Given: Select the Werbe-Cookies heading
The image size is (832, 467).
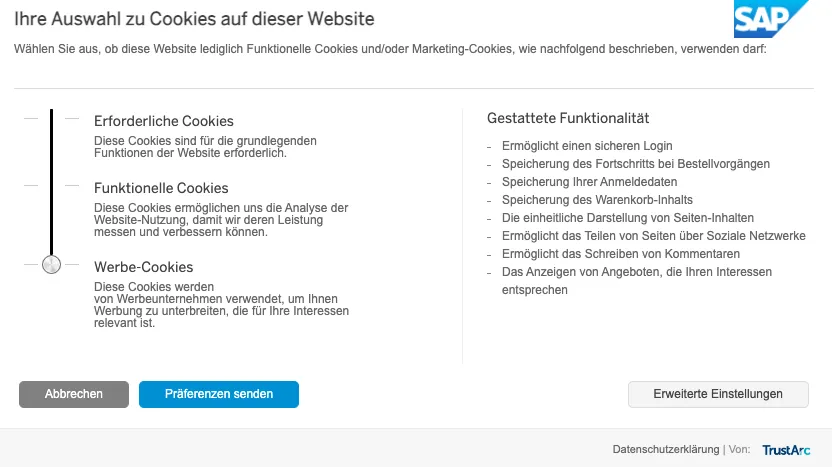Looking at the screenshot, I should (143, 267).
